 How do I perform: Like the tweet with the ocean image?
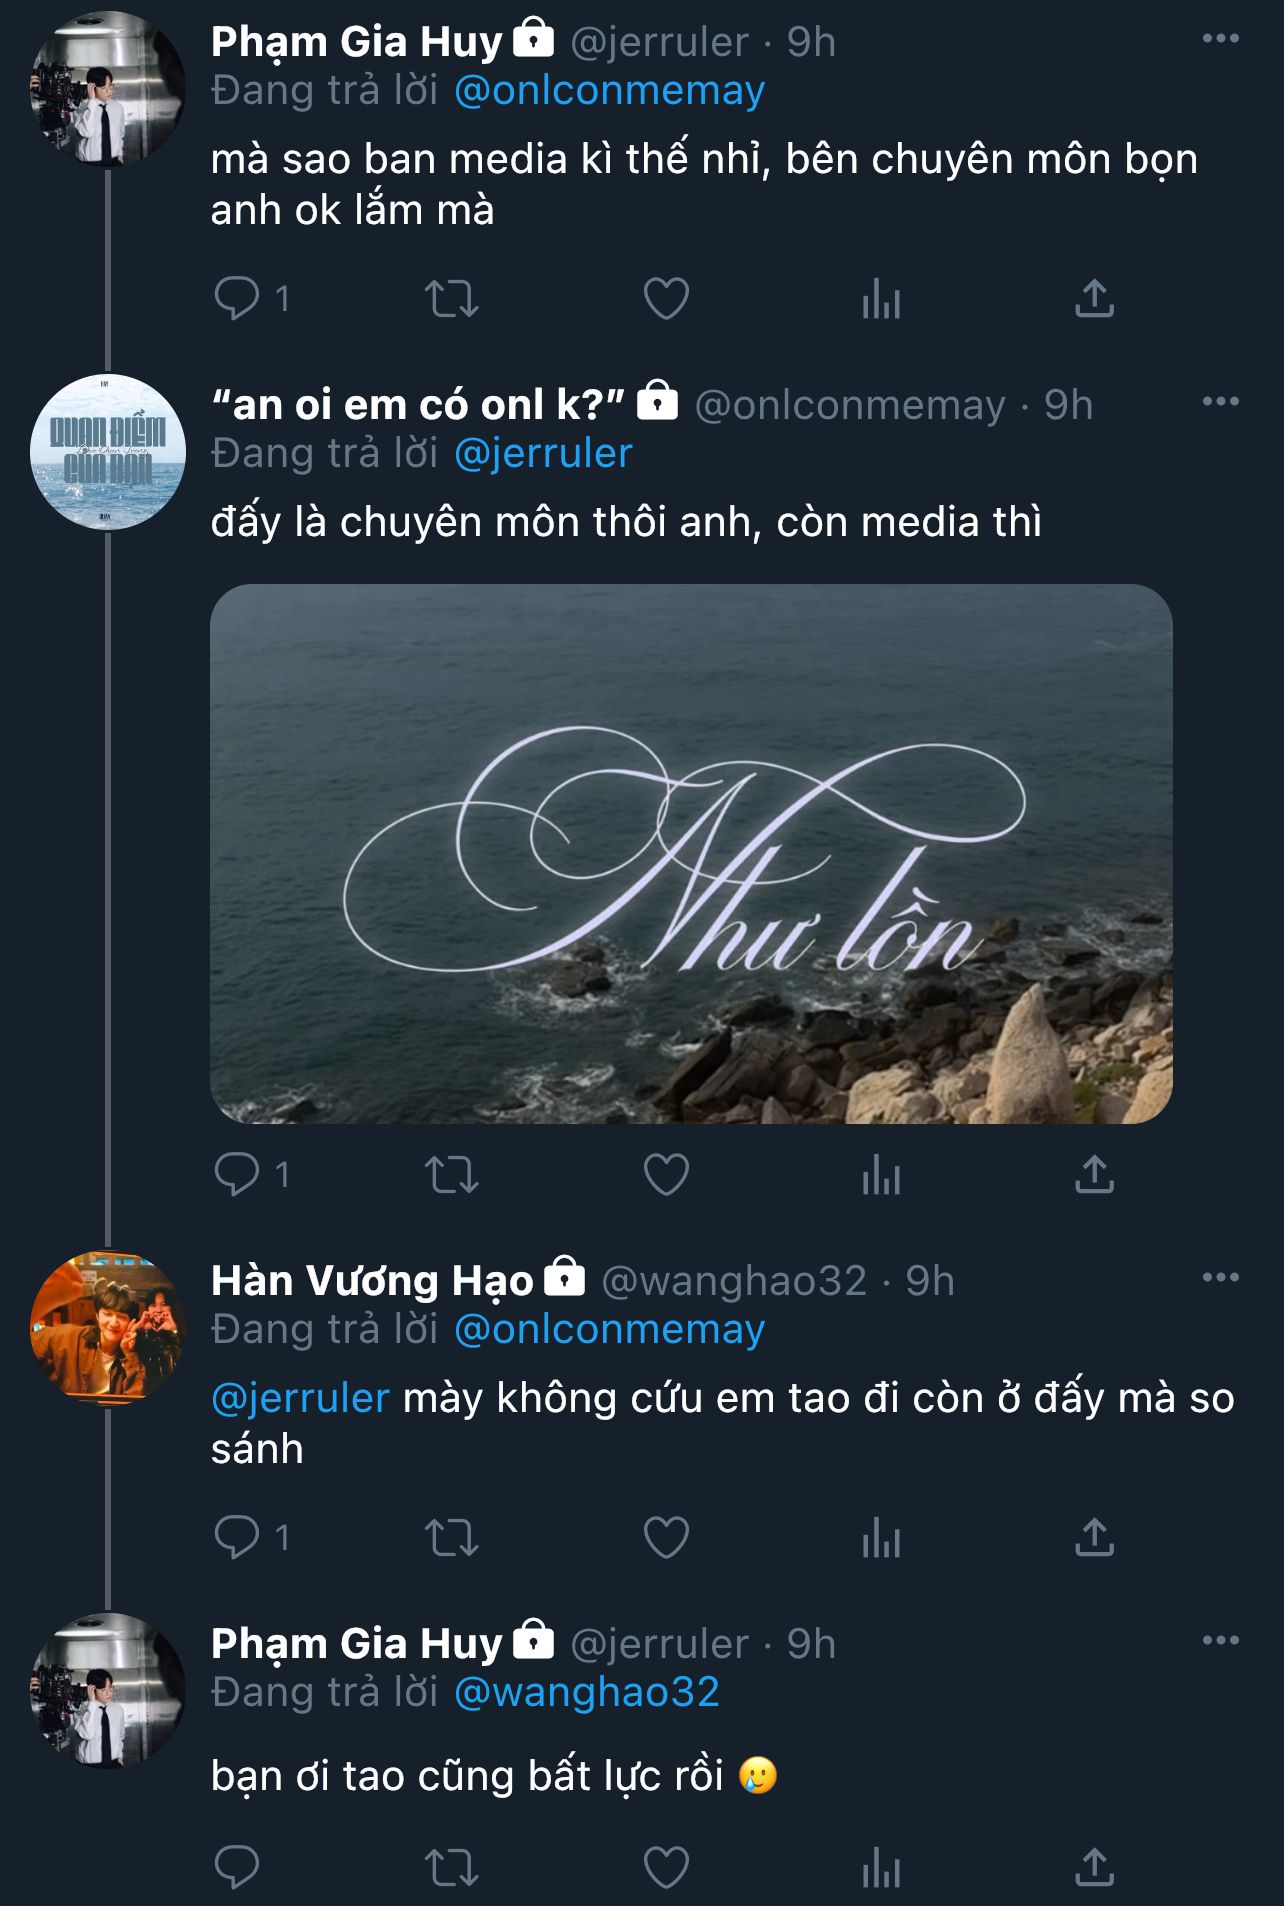tap(666, 1174)
